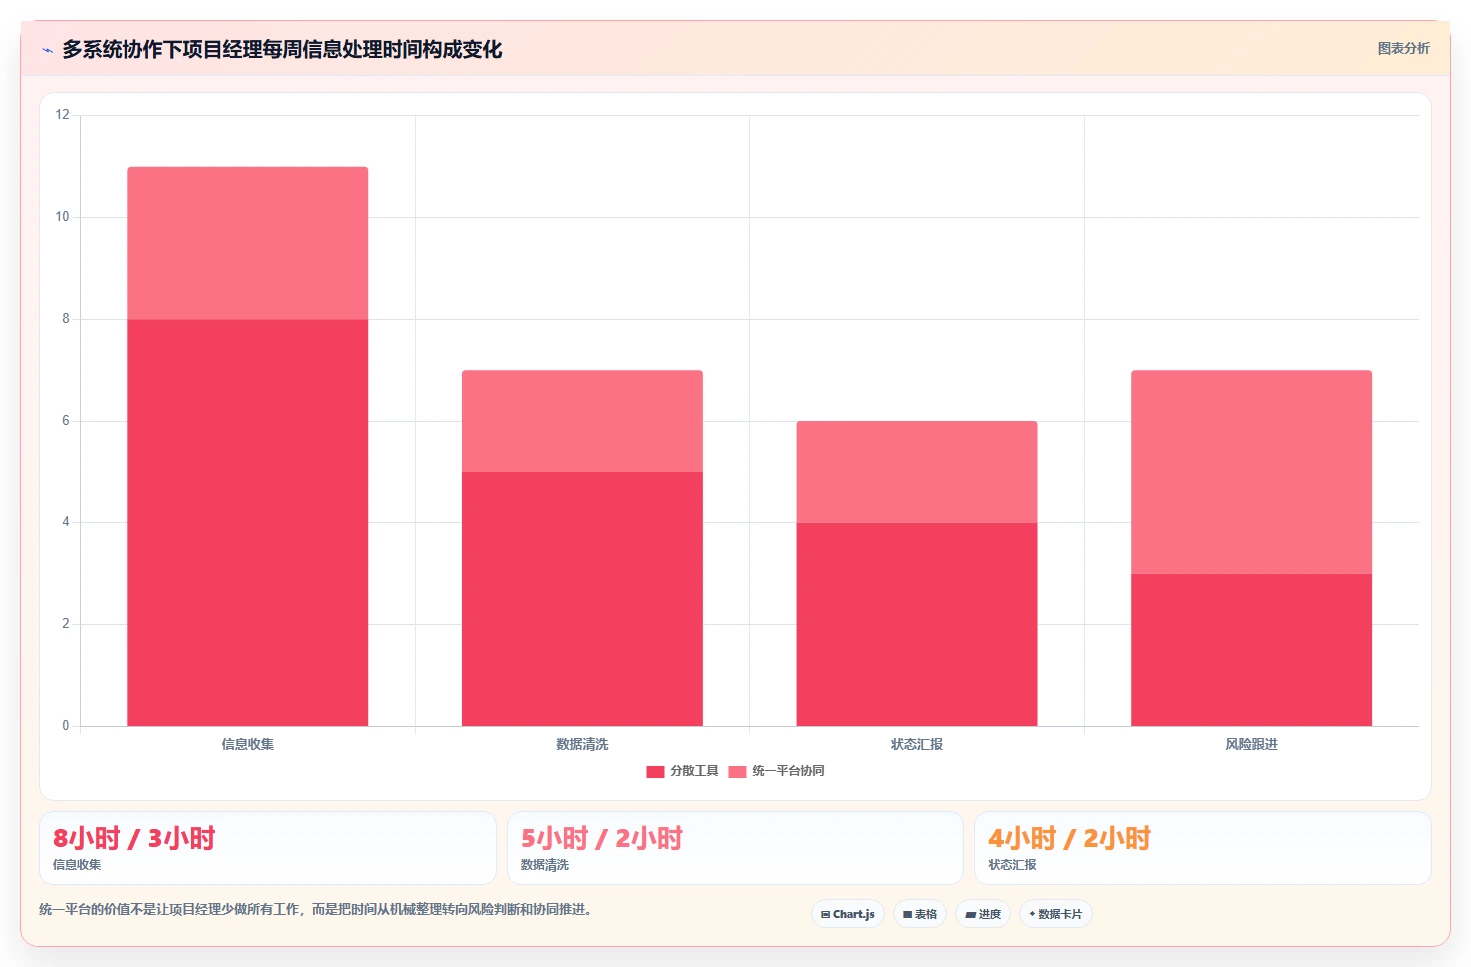Click the light 统一平台协同 segment atop 数据清洗 bar
This screenshot has height=967, width=1471.
pos(582,421)
